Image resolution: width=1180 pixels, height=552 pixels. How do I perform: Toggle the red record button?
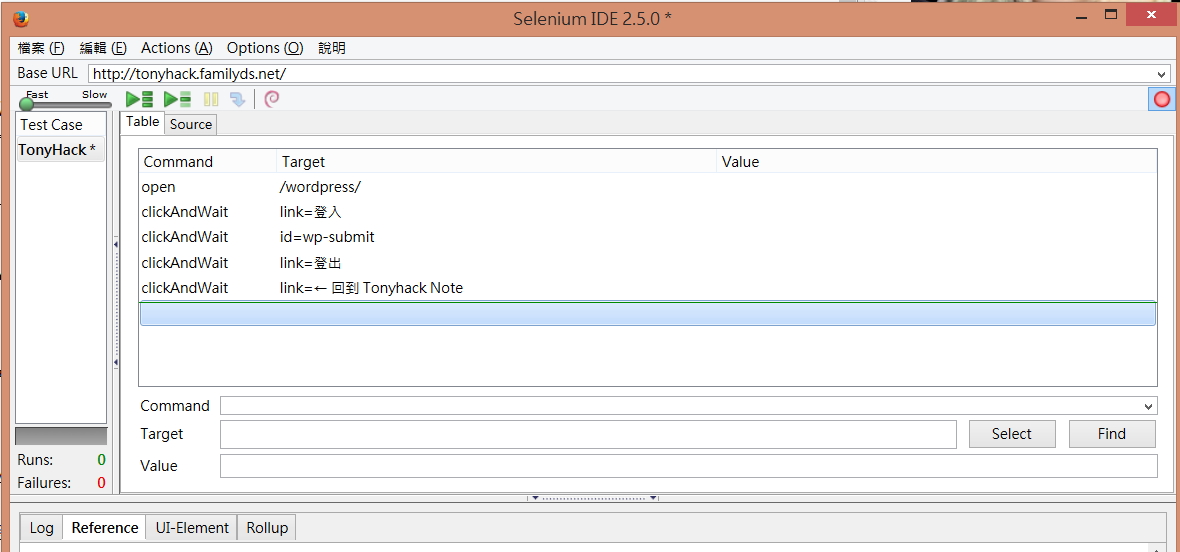tap(1162, 99)
